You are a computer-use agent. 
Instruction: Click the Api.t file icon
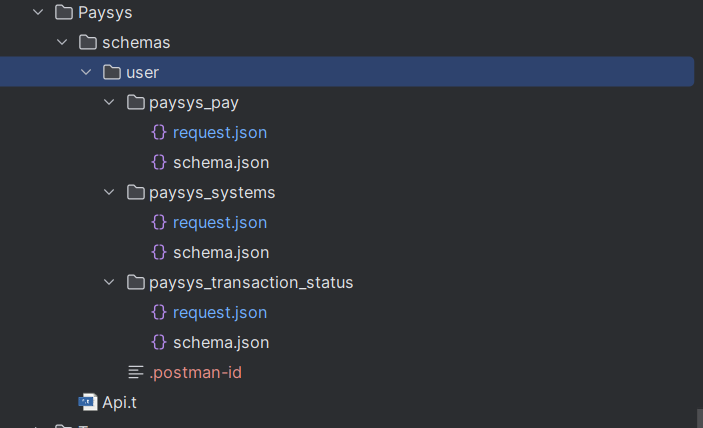tap(88, 402)
